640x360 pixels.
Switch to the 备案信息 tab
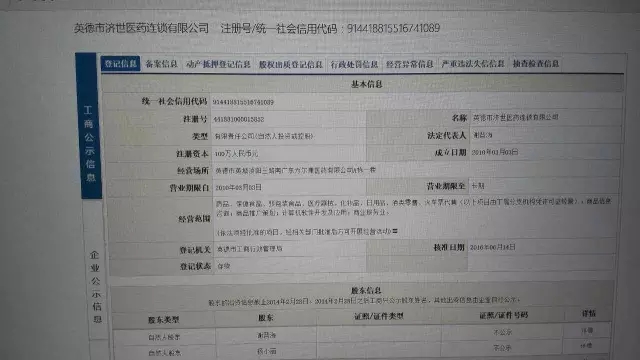coord(162,64)
